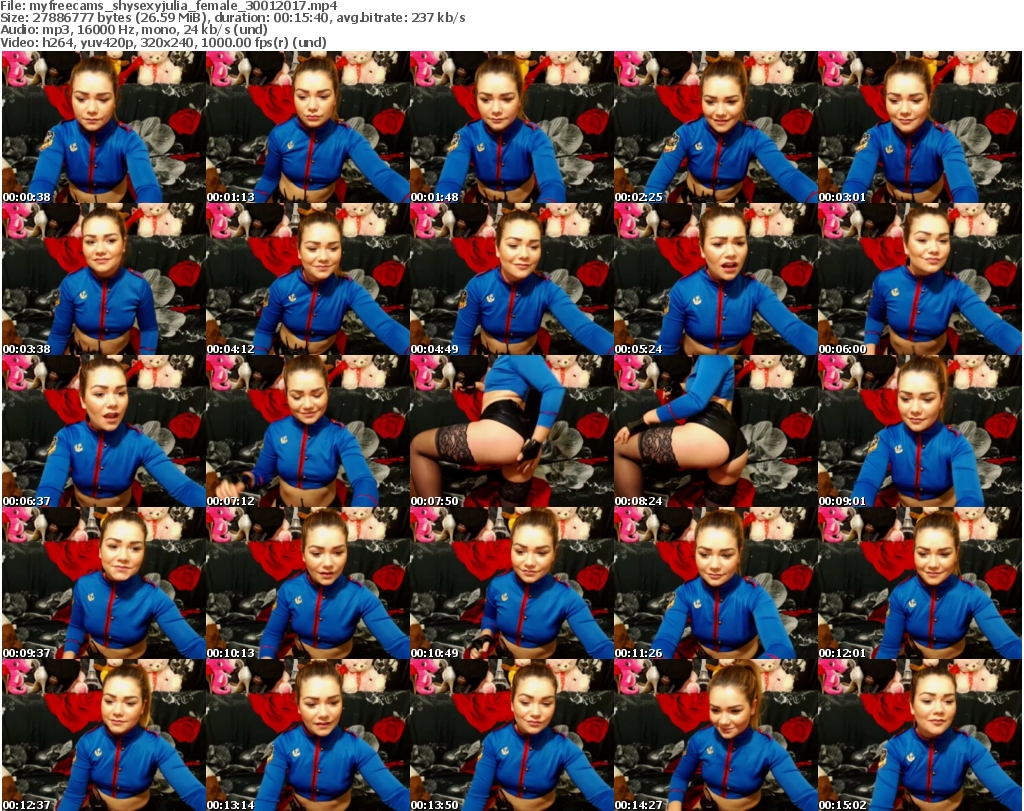Click the thumbnail labeled 00:04:49

pos(511,279)
